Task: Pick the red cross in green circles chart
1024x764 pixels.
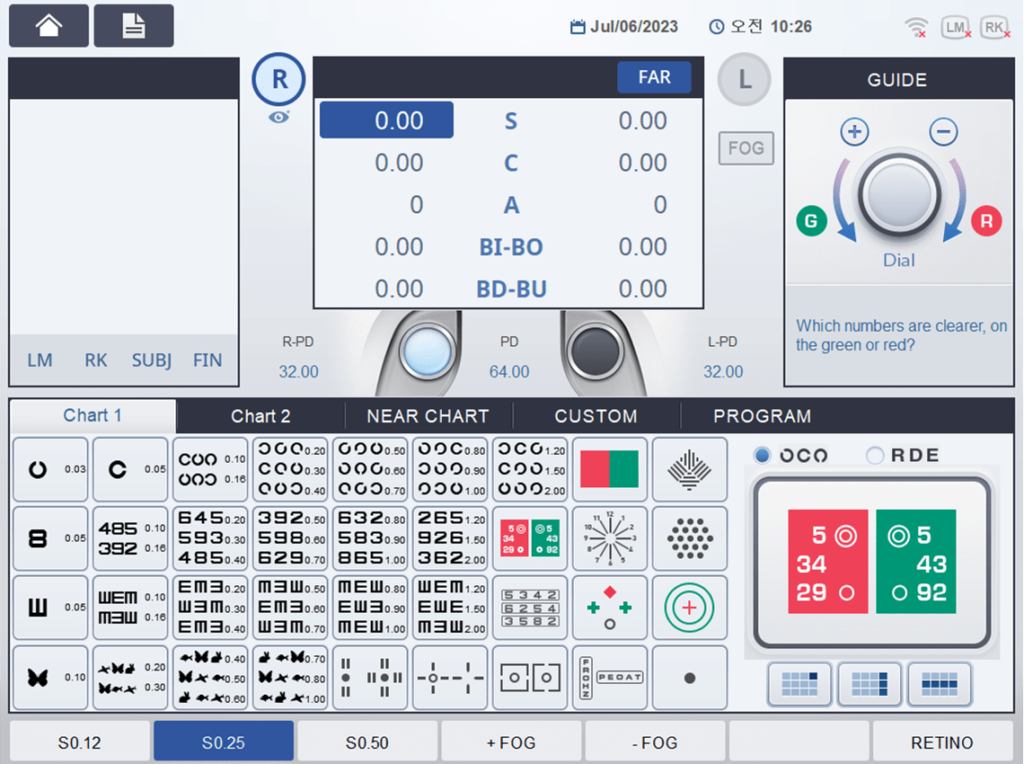Action: coord(689,607)
